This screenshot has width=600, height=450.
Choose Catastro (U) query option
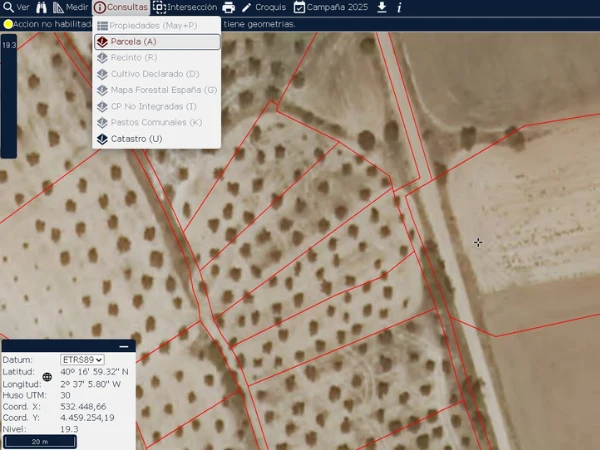coord(136,138)
